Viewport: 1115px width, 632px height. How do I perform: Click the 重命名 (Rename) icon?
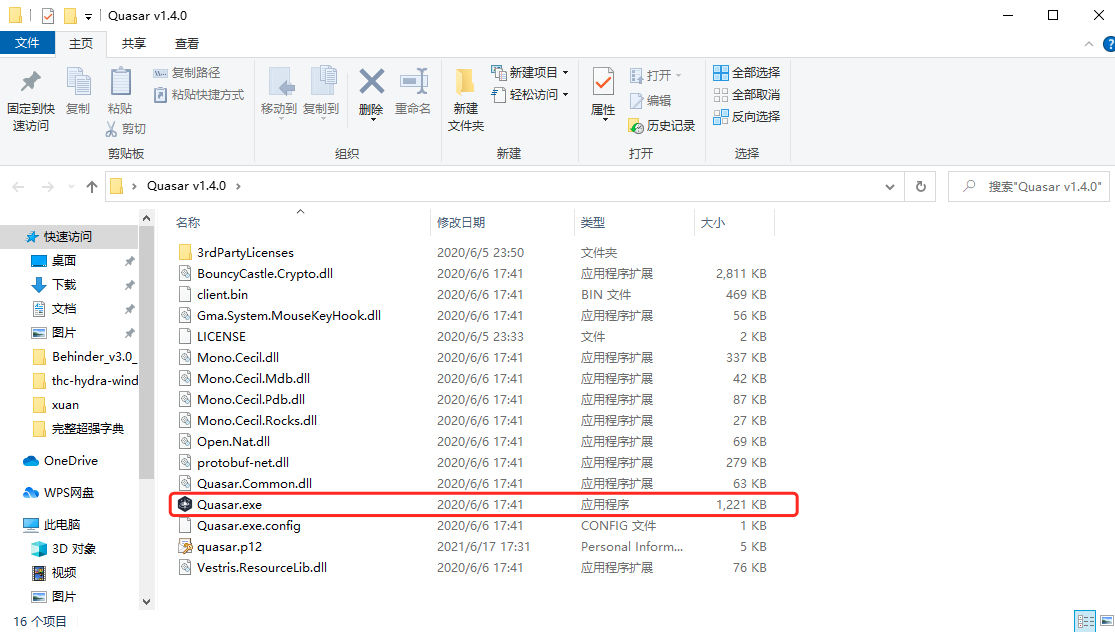coord(413,87)
